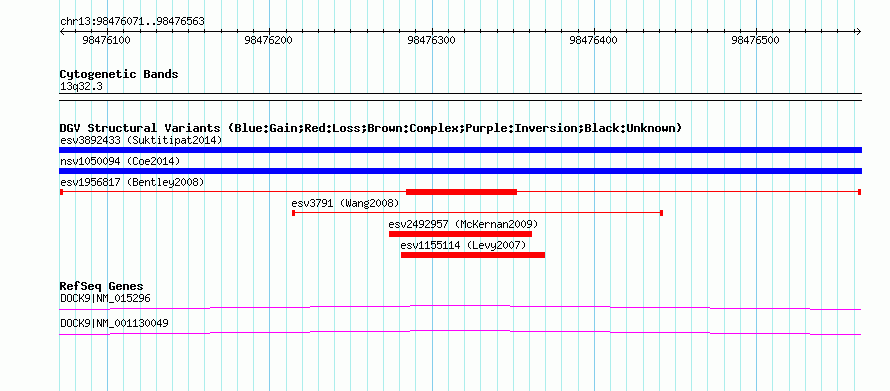Click thin red line of esv3791
The height and width of the screenshot is (391, 890).
(477, 213)
